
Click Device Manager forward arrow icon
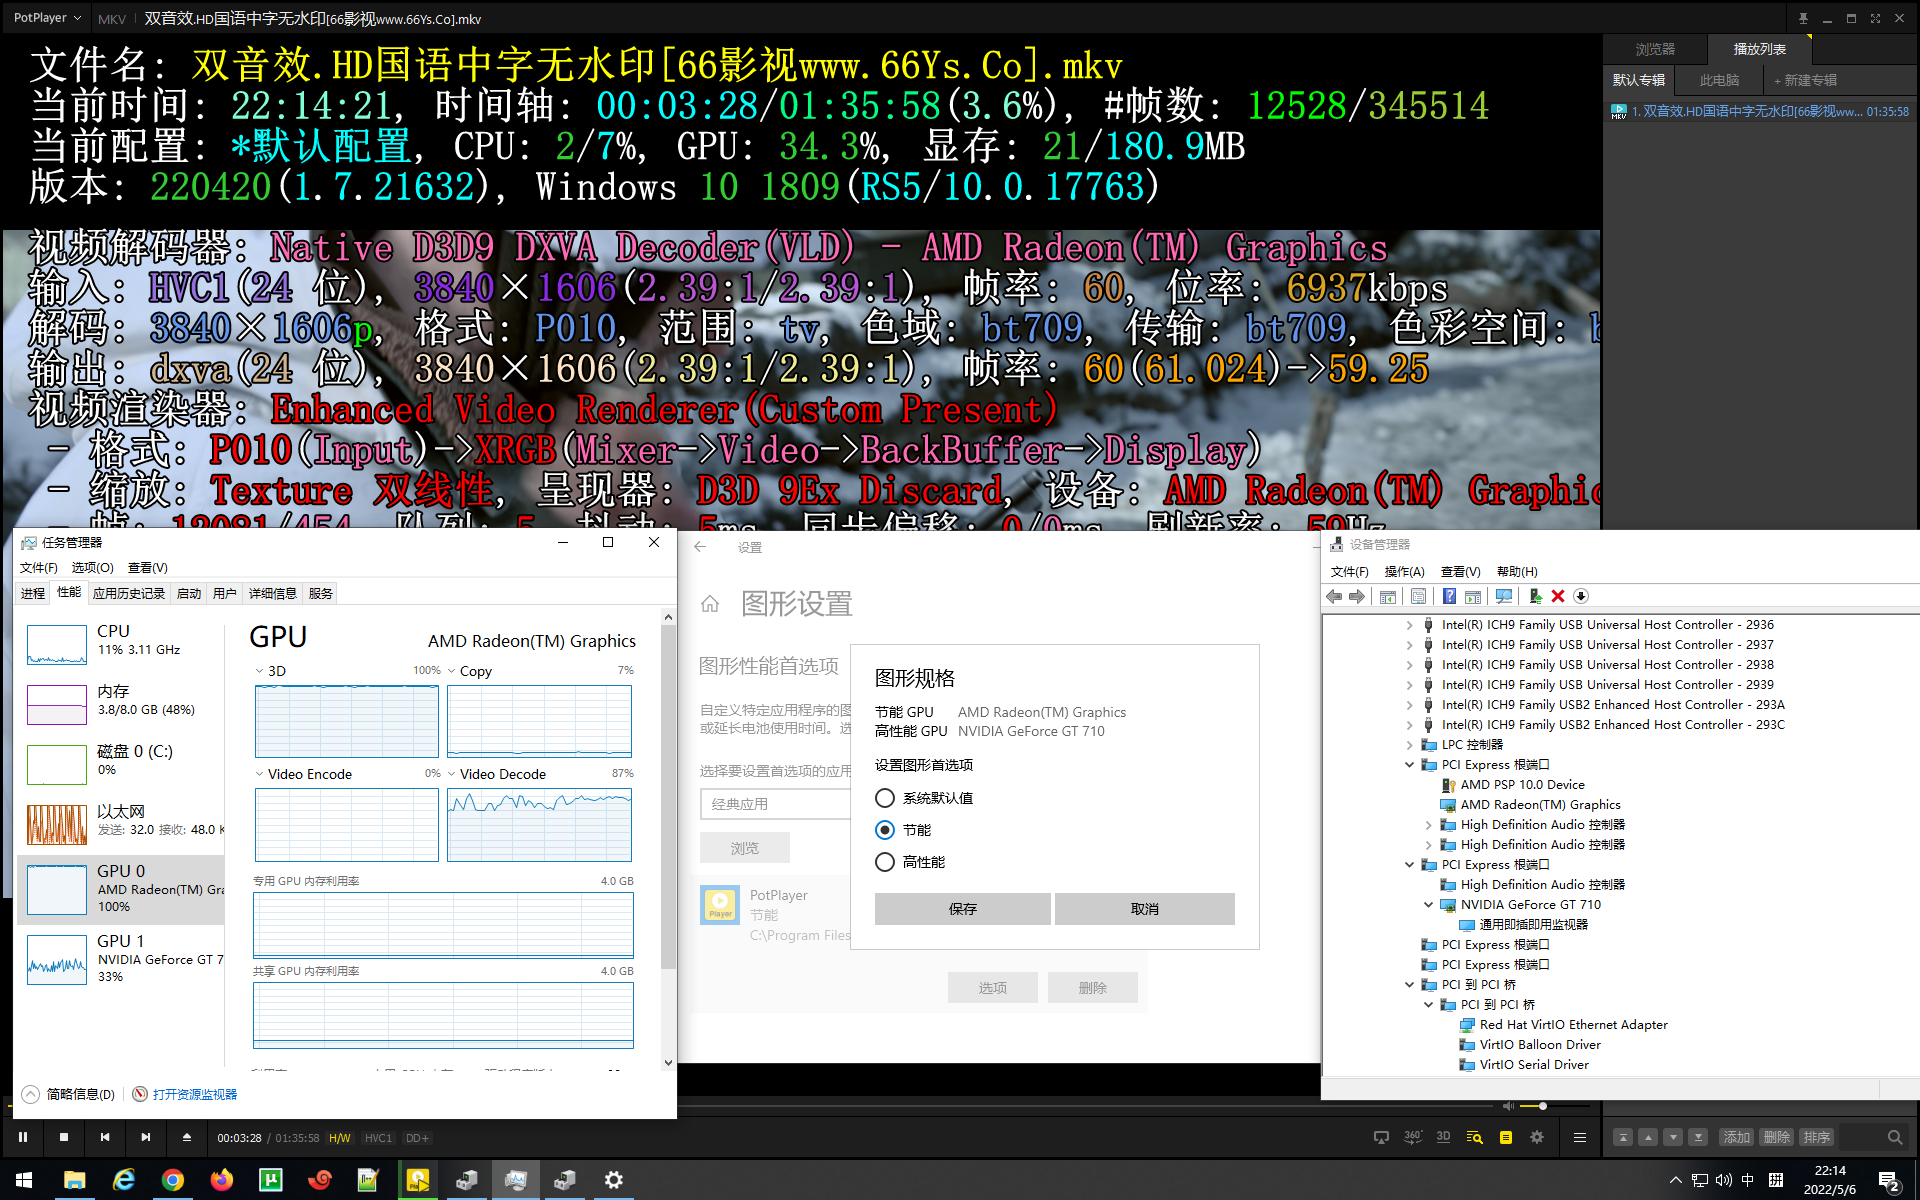click(x=1357, y=596)
